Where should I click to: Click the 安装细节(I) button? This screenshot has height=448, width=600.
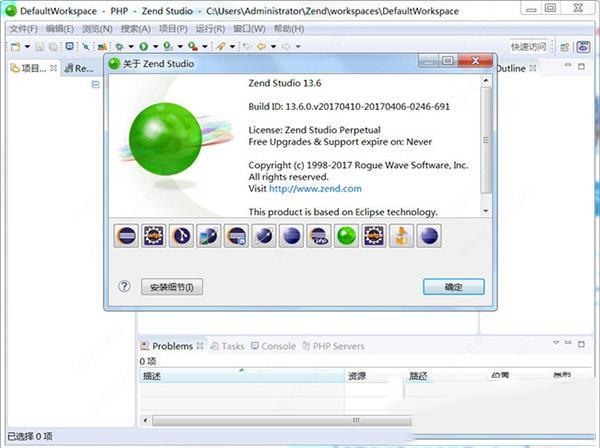point(172,287)
